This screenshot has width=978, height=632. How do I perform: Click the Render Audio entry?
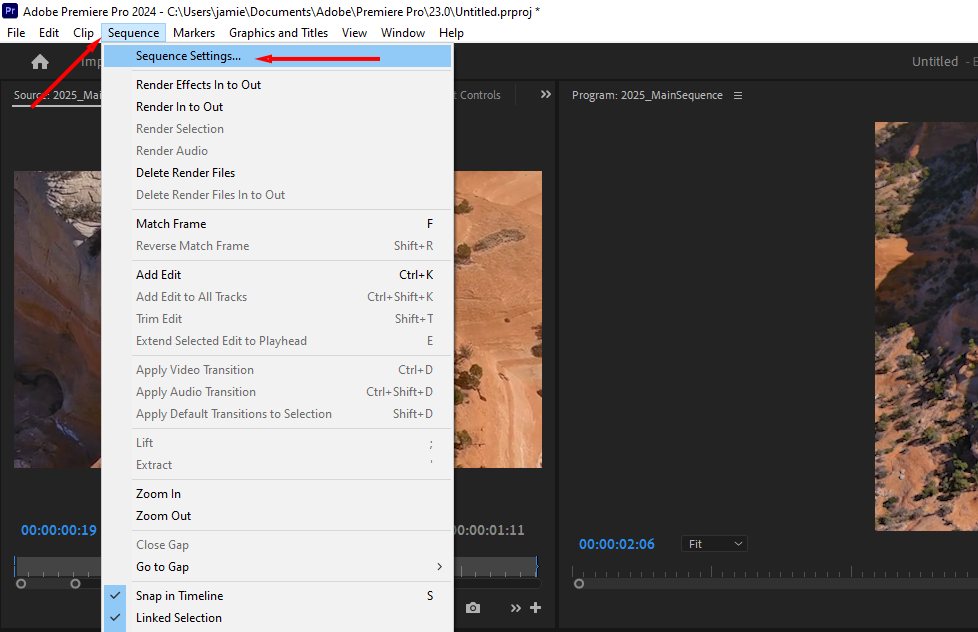coord(278,150)
